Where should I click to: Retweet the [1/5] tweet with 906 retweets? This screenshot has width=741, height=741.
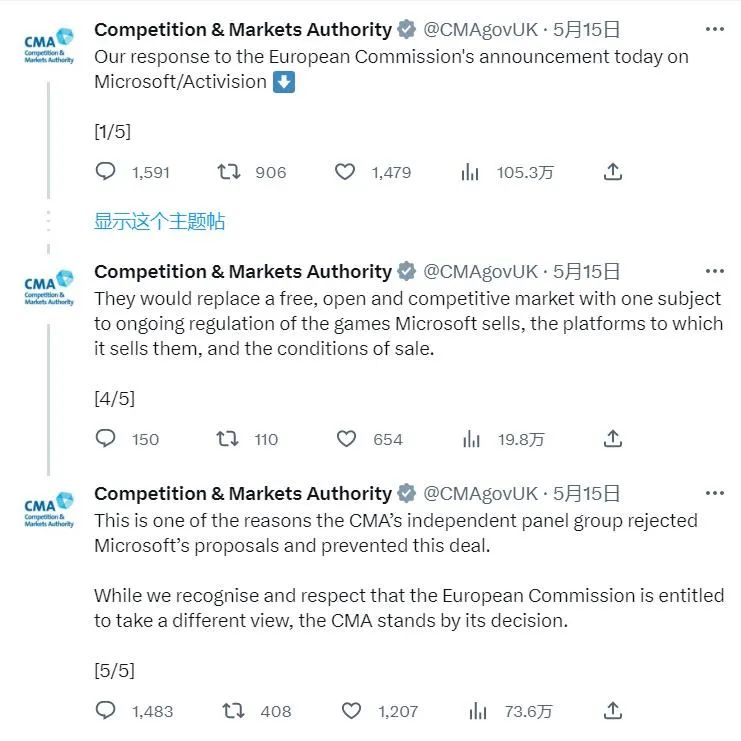[x=229, y=172]
